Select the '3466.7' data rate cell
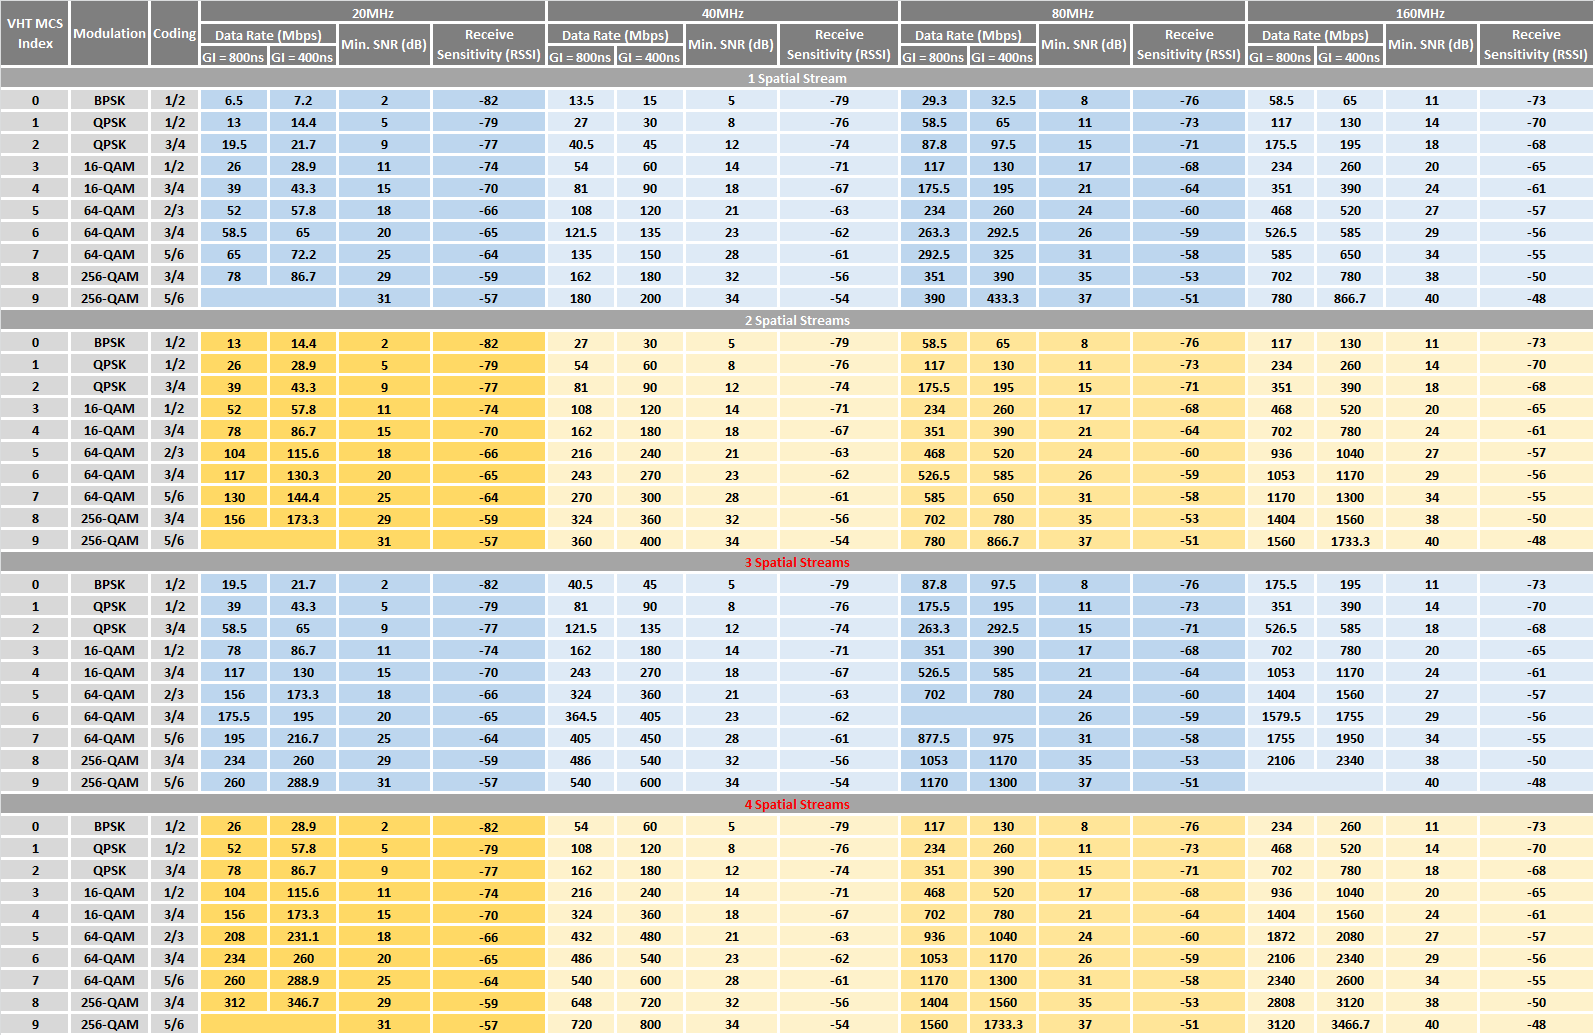This screenshot has height=1035, width=1595. pos(1350,1025)
